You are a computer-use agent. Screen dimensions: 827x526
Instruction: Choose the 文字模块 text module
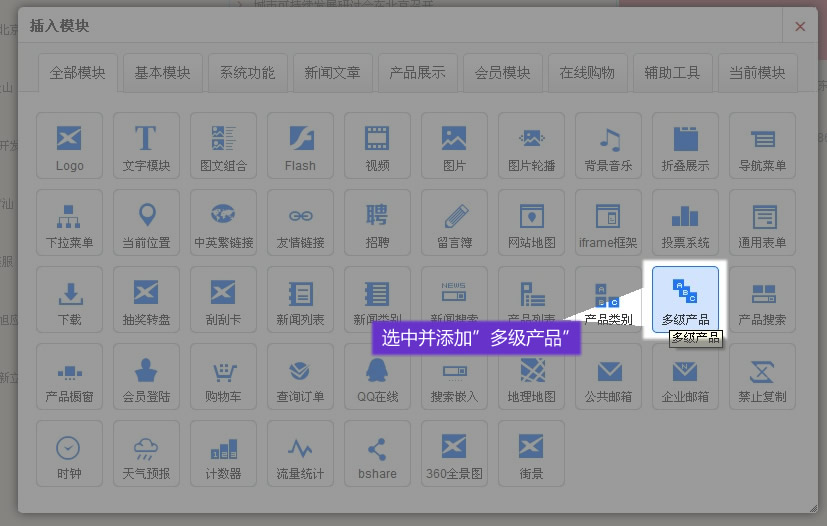click(x=146, y=145)
